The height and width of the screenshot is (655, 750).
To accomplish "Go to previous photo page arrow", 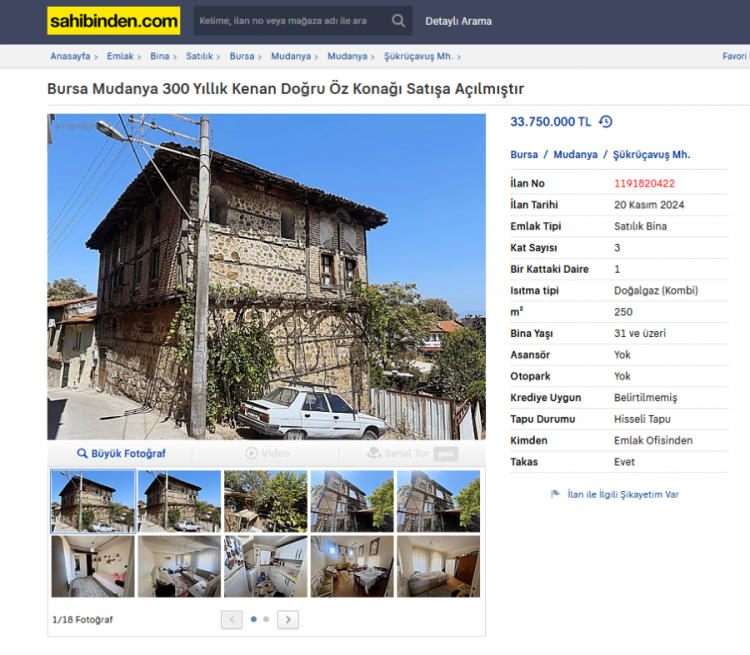I will (x=232, y=620).
